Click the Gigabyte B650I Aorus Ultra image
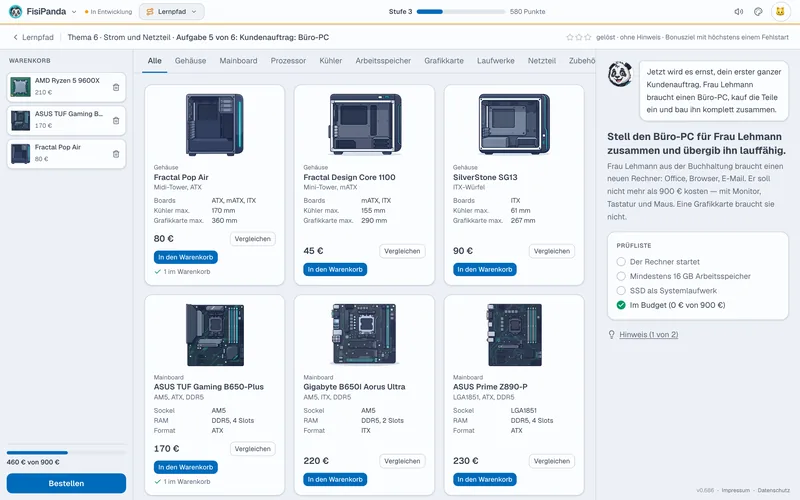The image size is (800, 500). point(364,335)
